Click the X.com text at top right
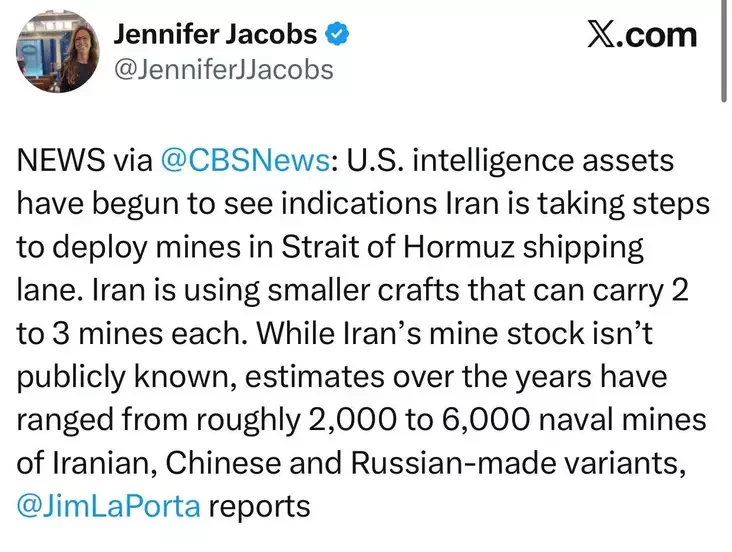732x552 pixels. click(640, 36)
